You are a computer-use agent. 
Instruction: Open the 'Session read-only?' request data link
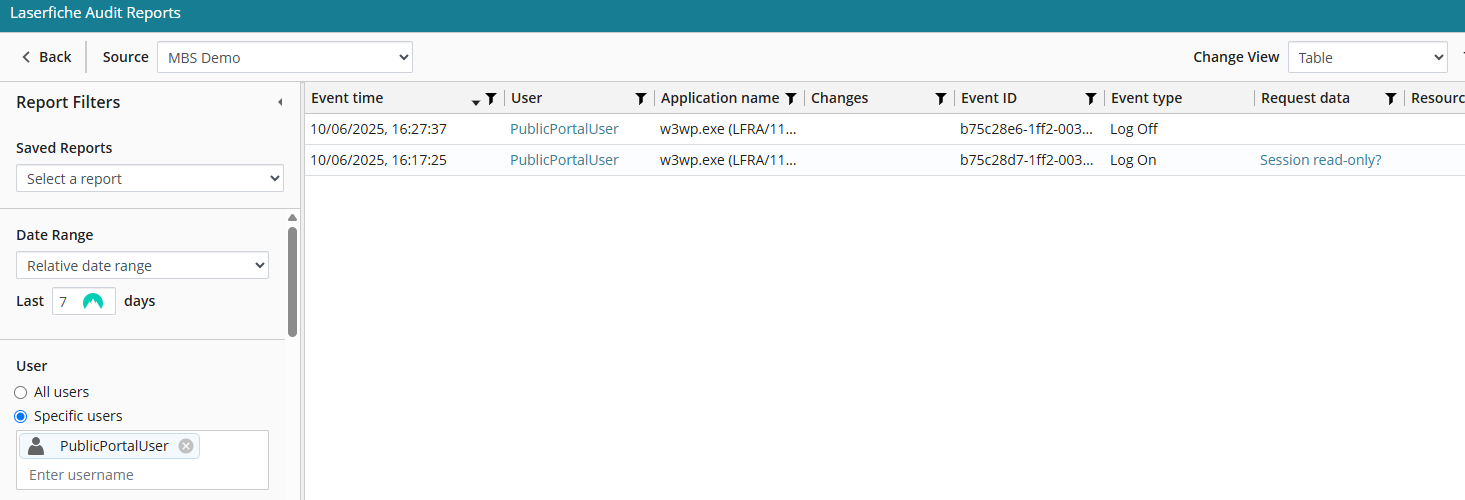pos(1321,160)
